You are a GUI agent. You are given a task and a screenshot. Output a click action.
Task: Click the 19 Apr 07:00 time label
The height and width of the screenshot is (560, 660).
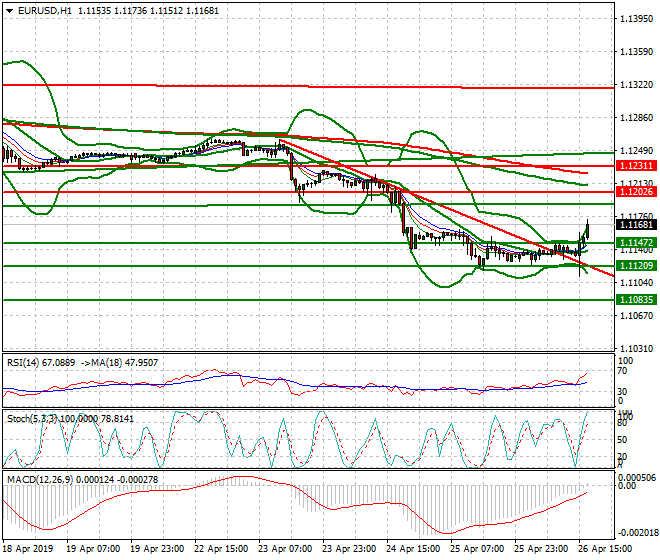93,549
